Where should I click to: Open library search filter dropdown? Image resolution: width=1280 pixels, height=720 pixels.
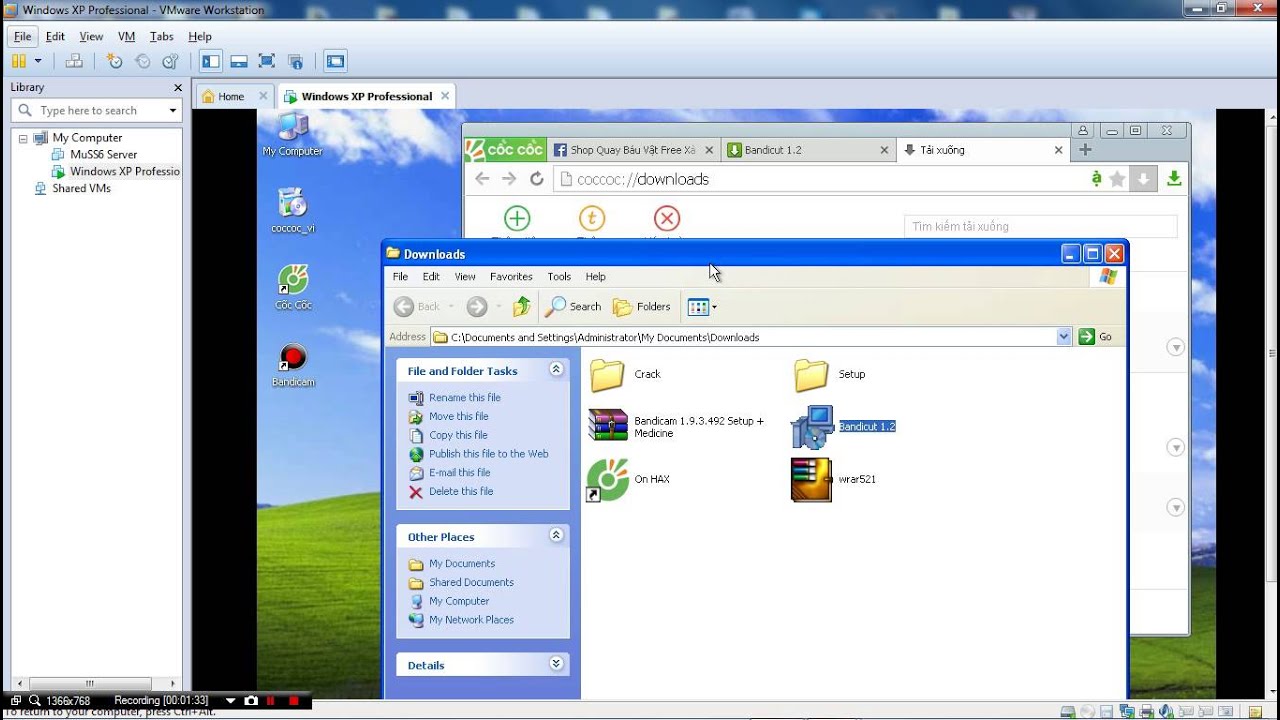pyautogui.click(x=173, y=110)
